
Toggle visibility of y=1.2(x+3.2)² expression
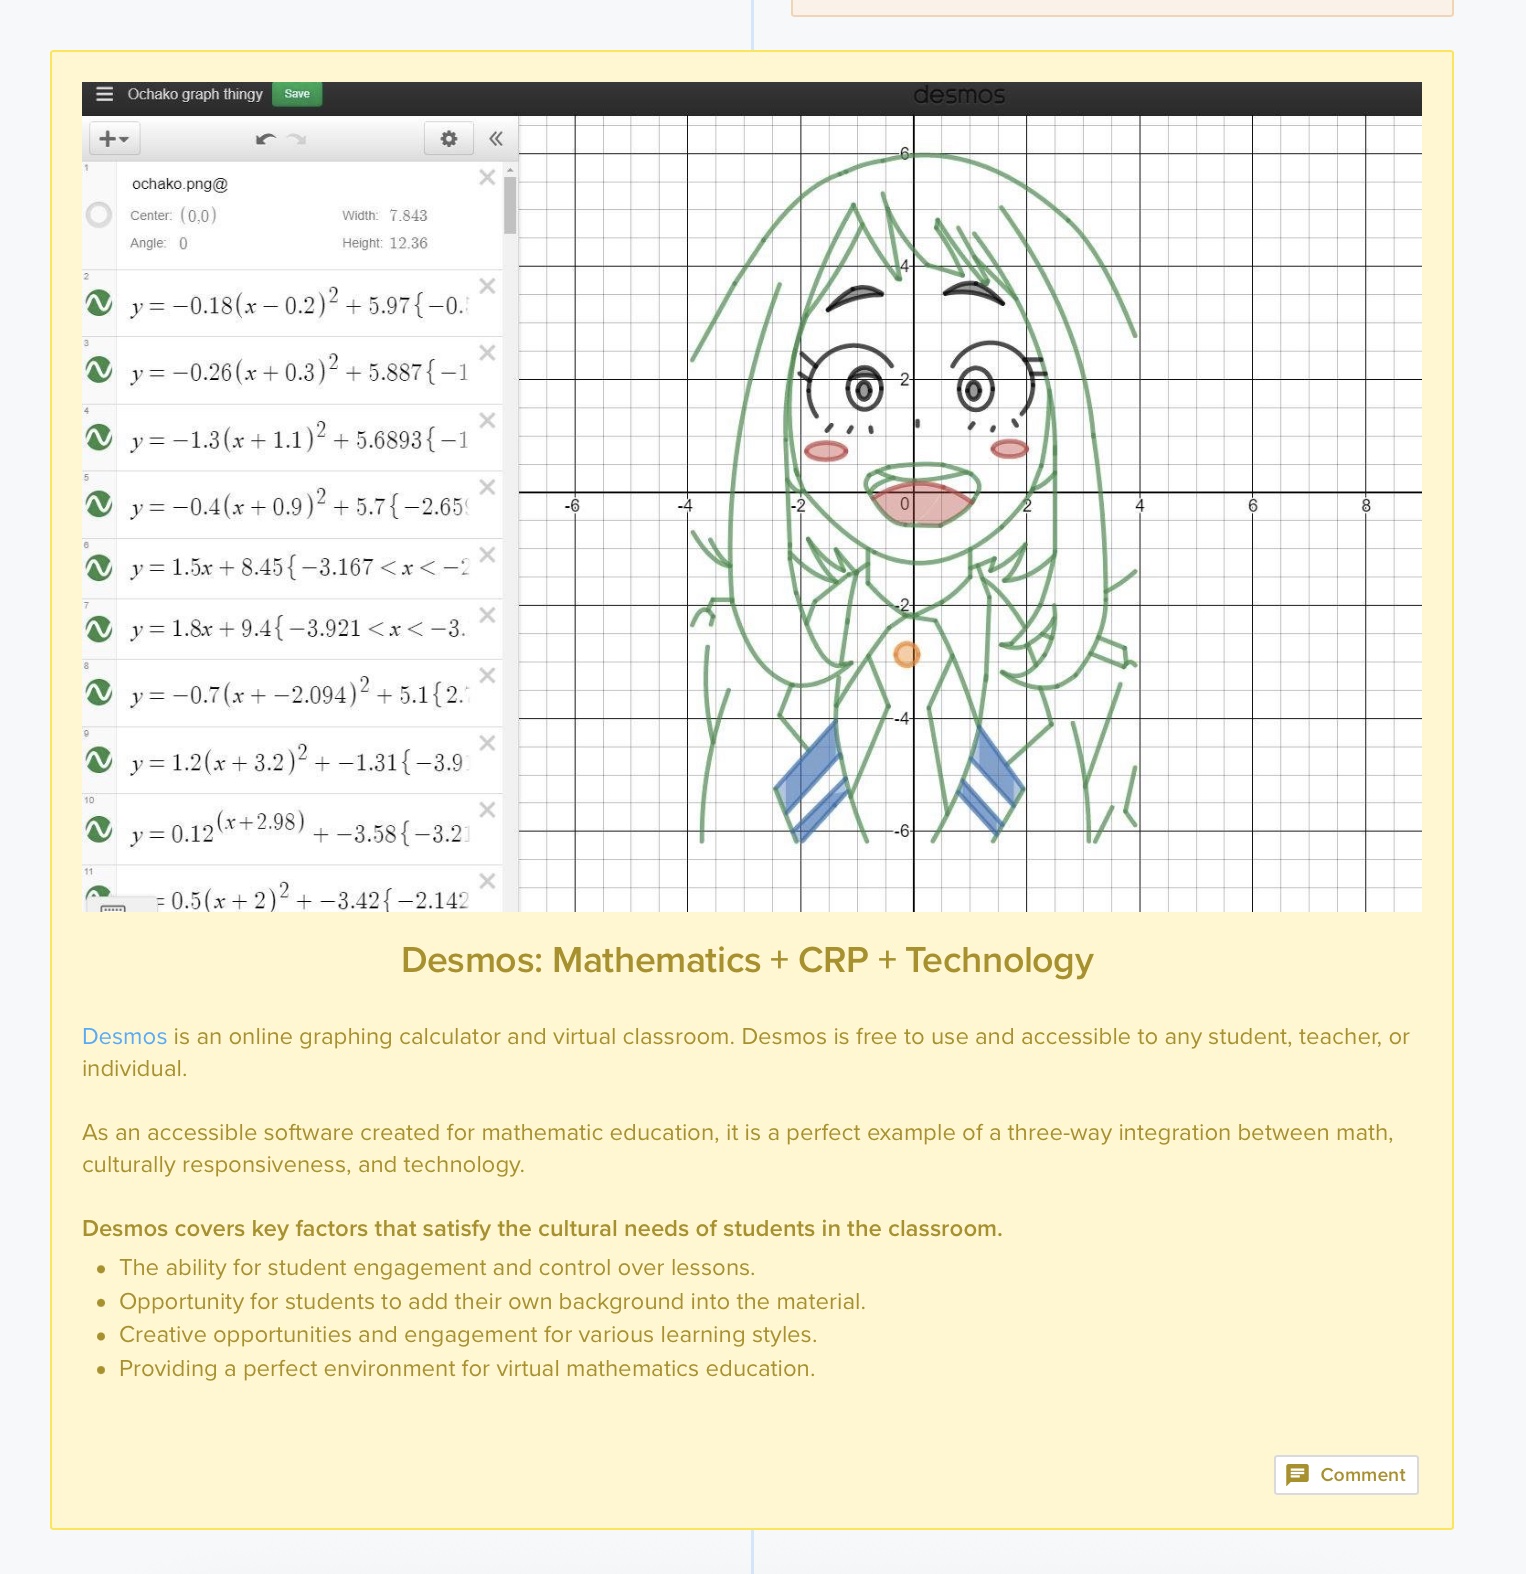[99, 759]
